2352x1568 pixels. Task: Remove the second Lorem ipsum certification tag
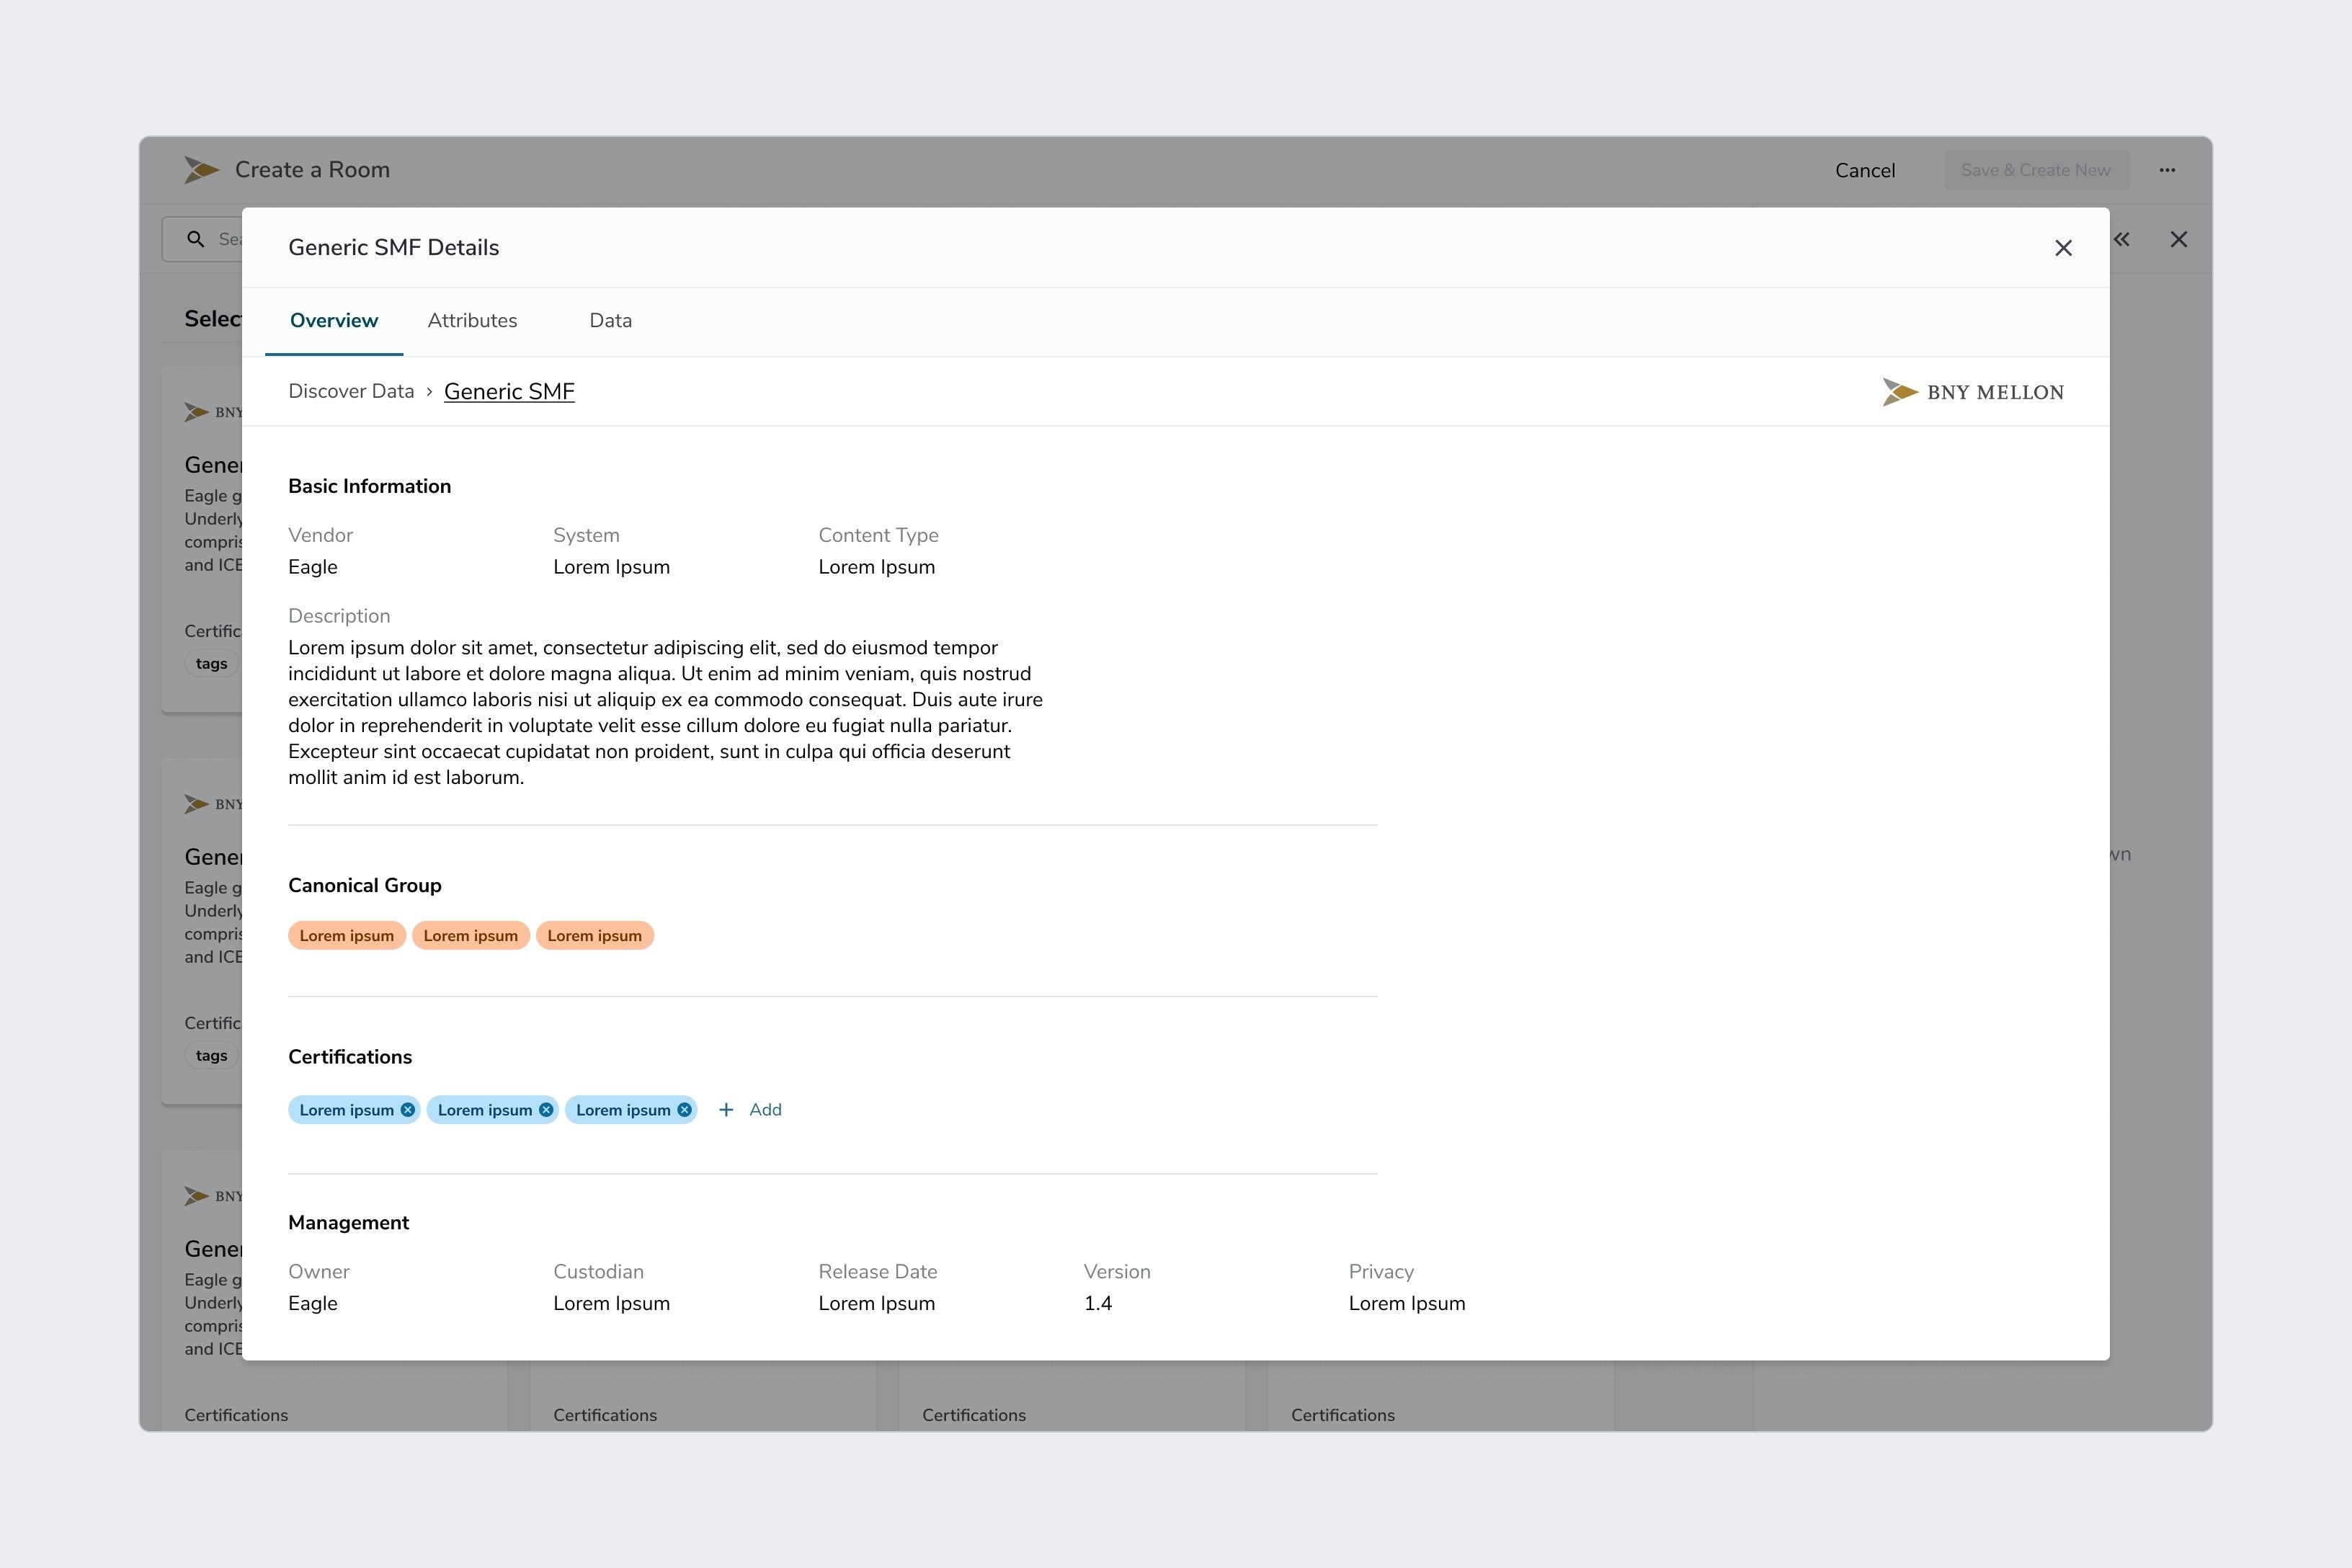click(x=546, y=1110)
